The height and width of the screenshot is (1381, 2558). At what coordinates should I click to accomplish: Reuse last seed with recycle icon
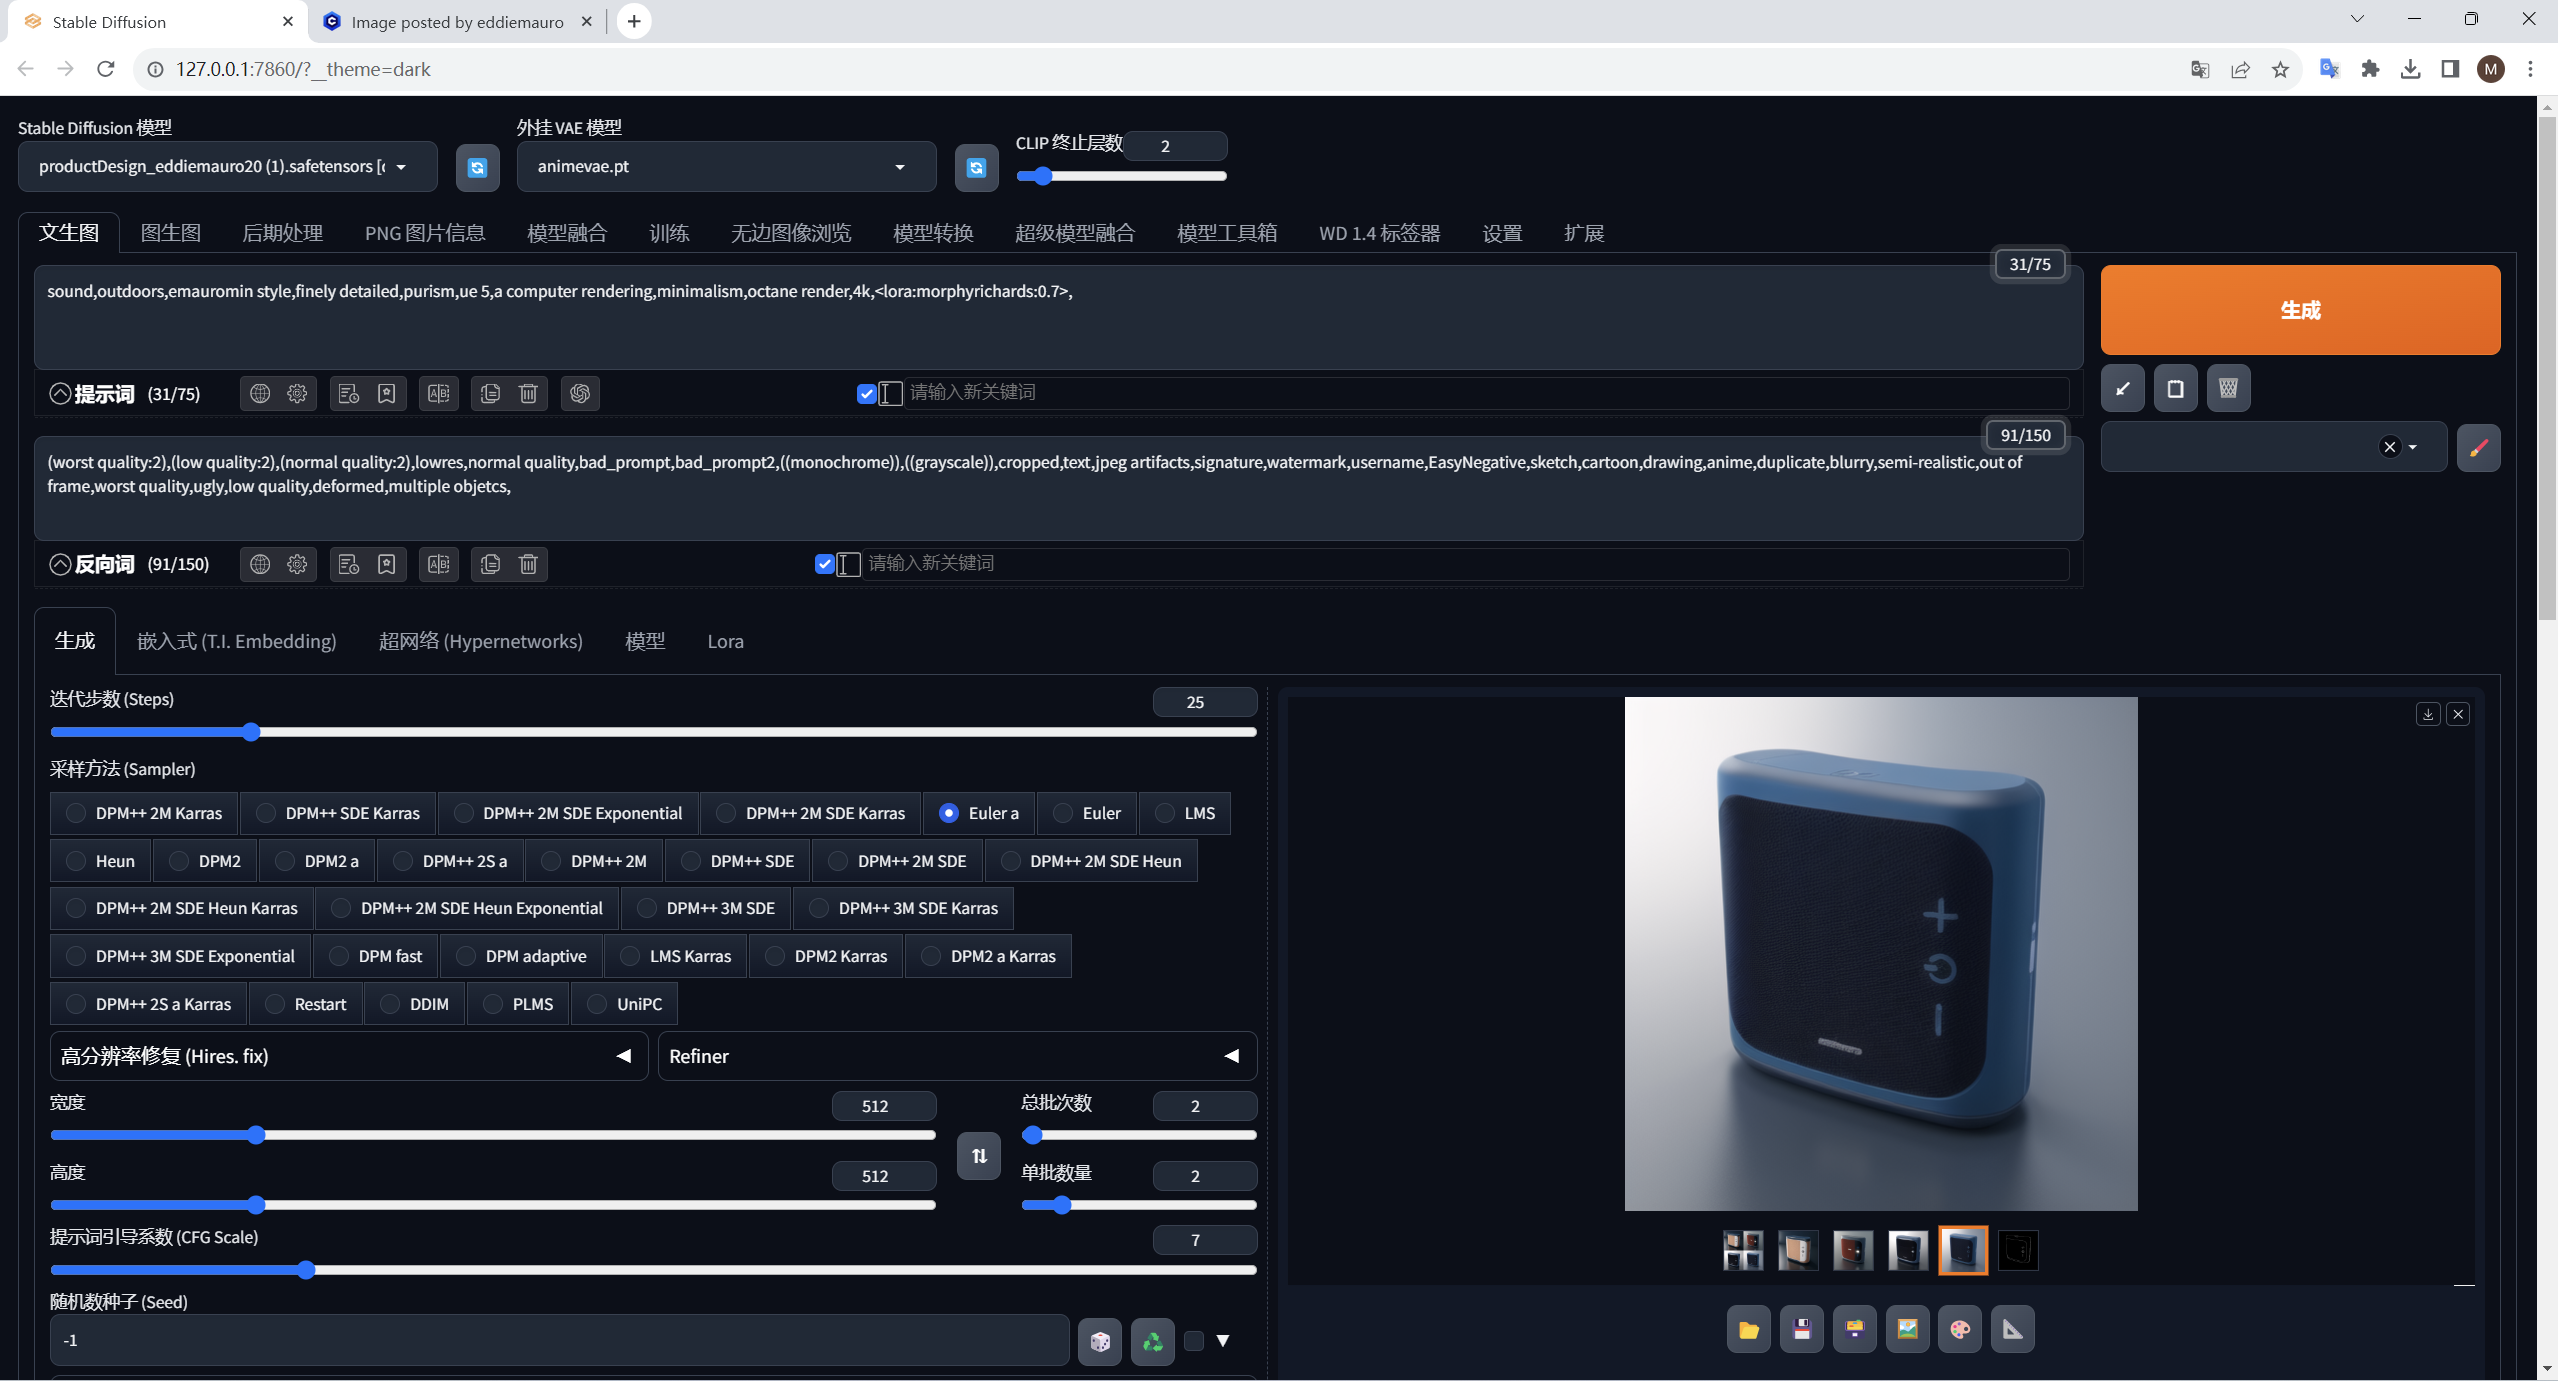[x=1153, y=1341]
